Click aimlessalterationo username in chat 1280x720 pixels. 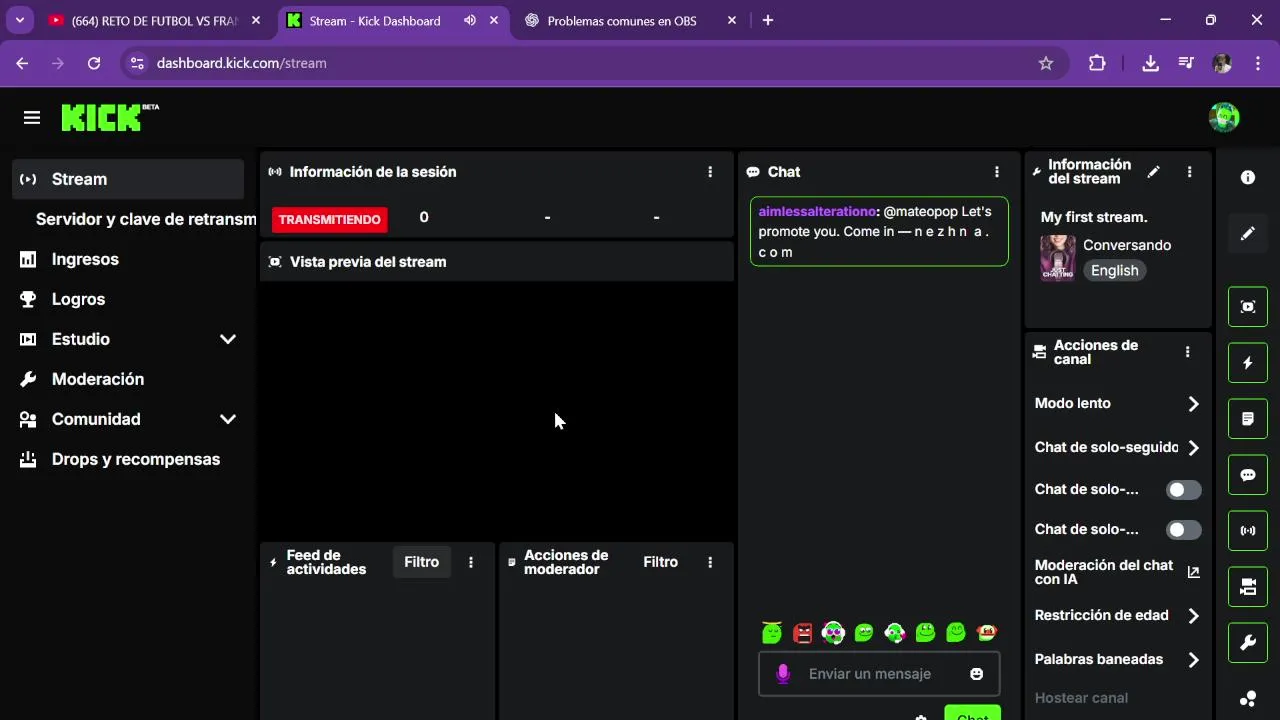click(817, 212)
